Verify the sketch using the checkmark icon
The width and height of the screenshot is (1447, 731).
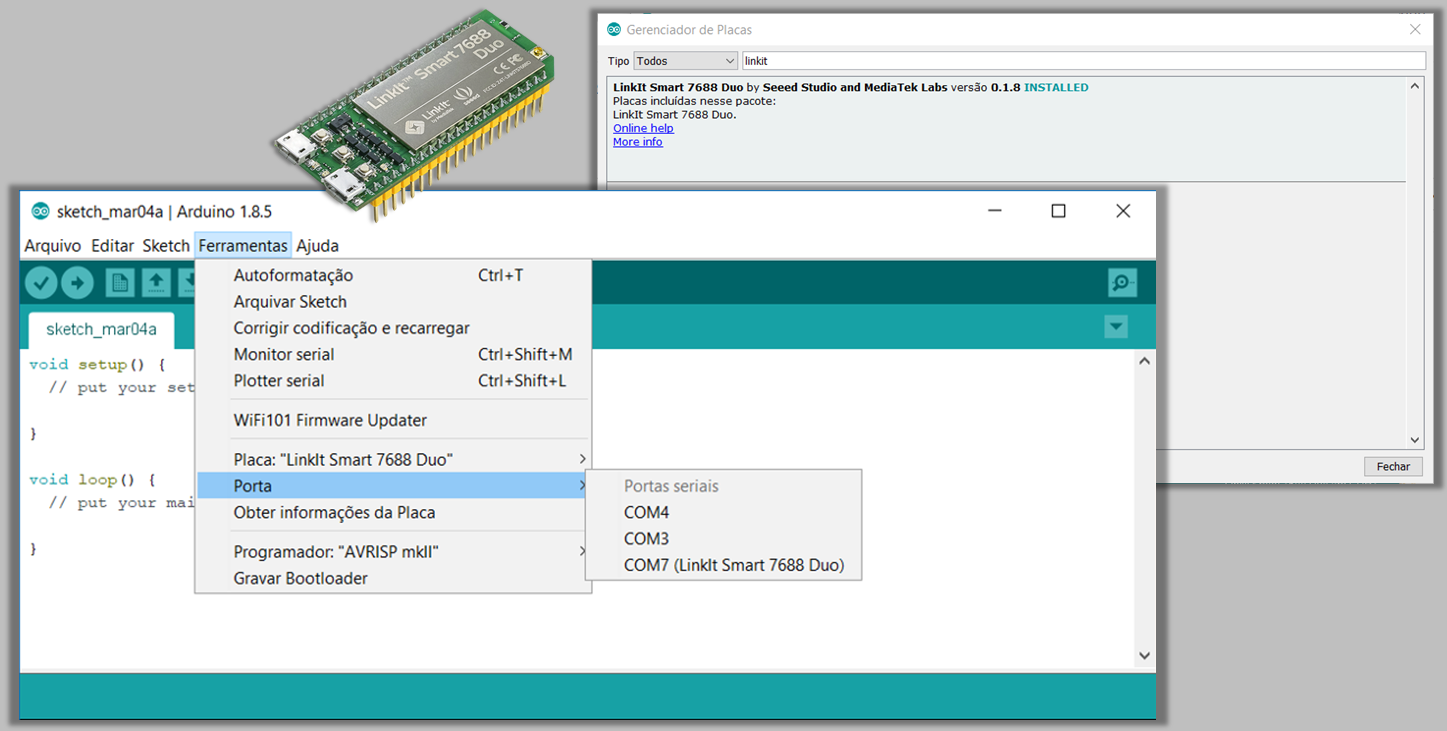tap(40, 282)
